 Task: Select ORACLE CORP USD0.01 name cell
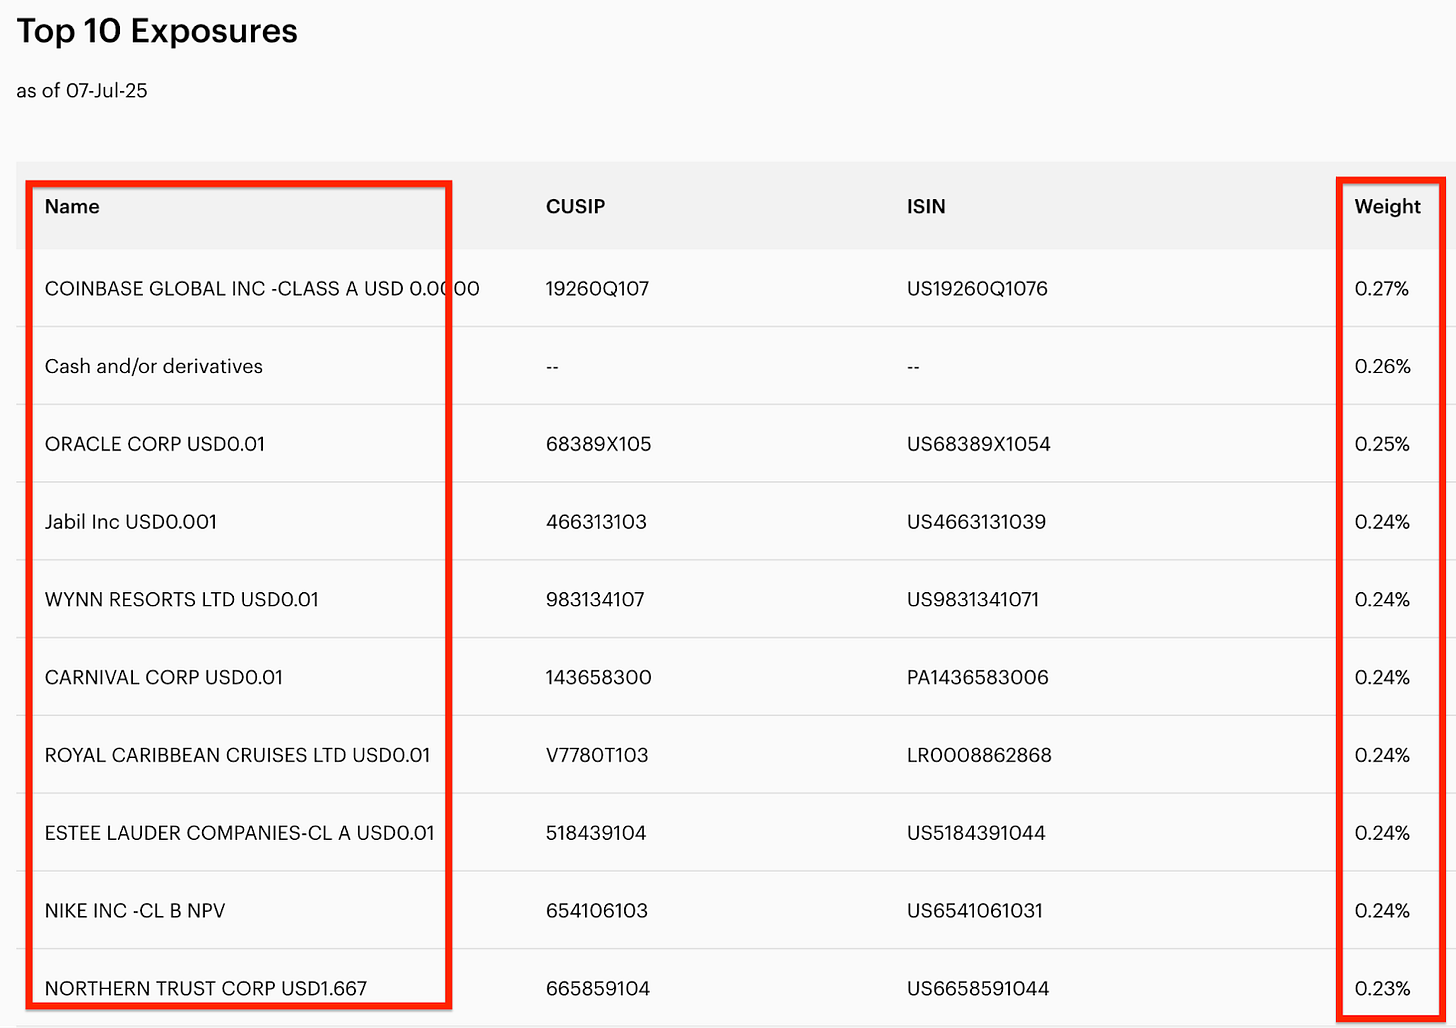155,444
